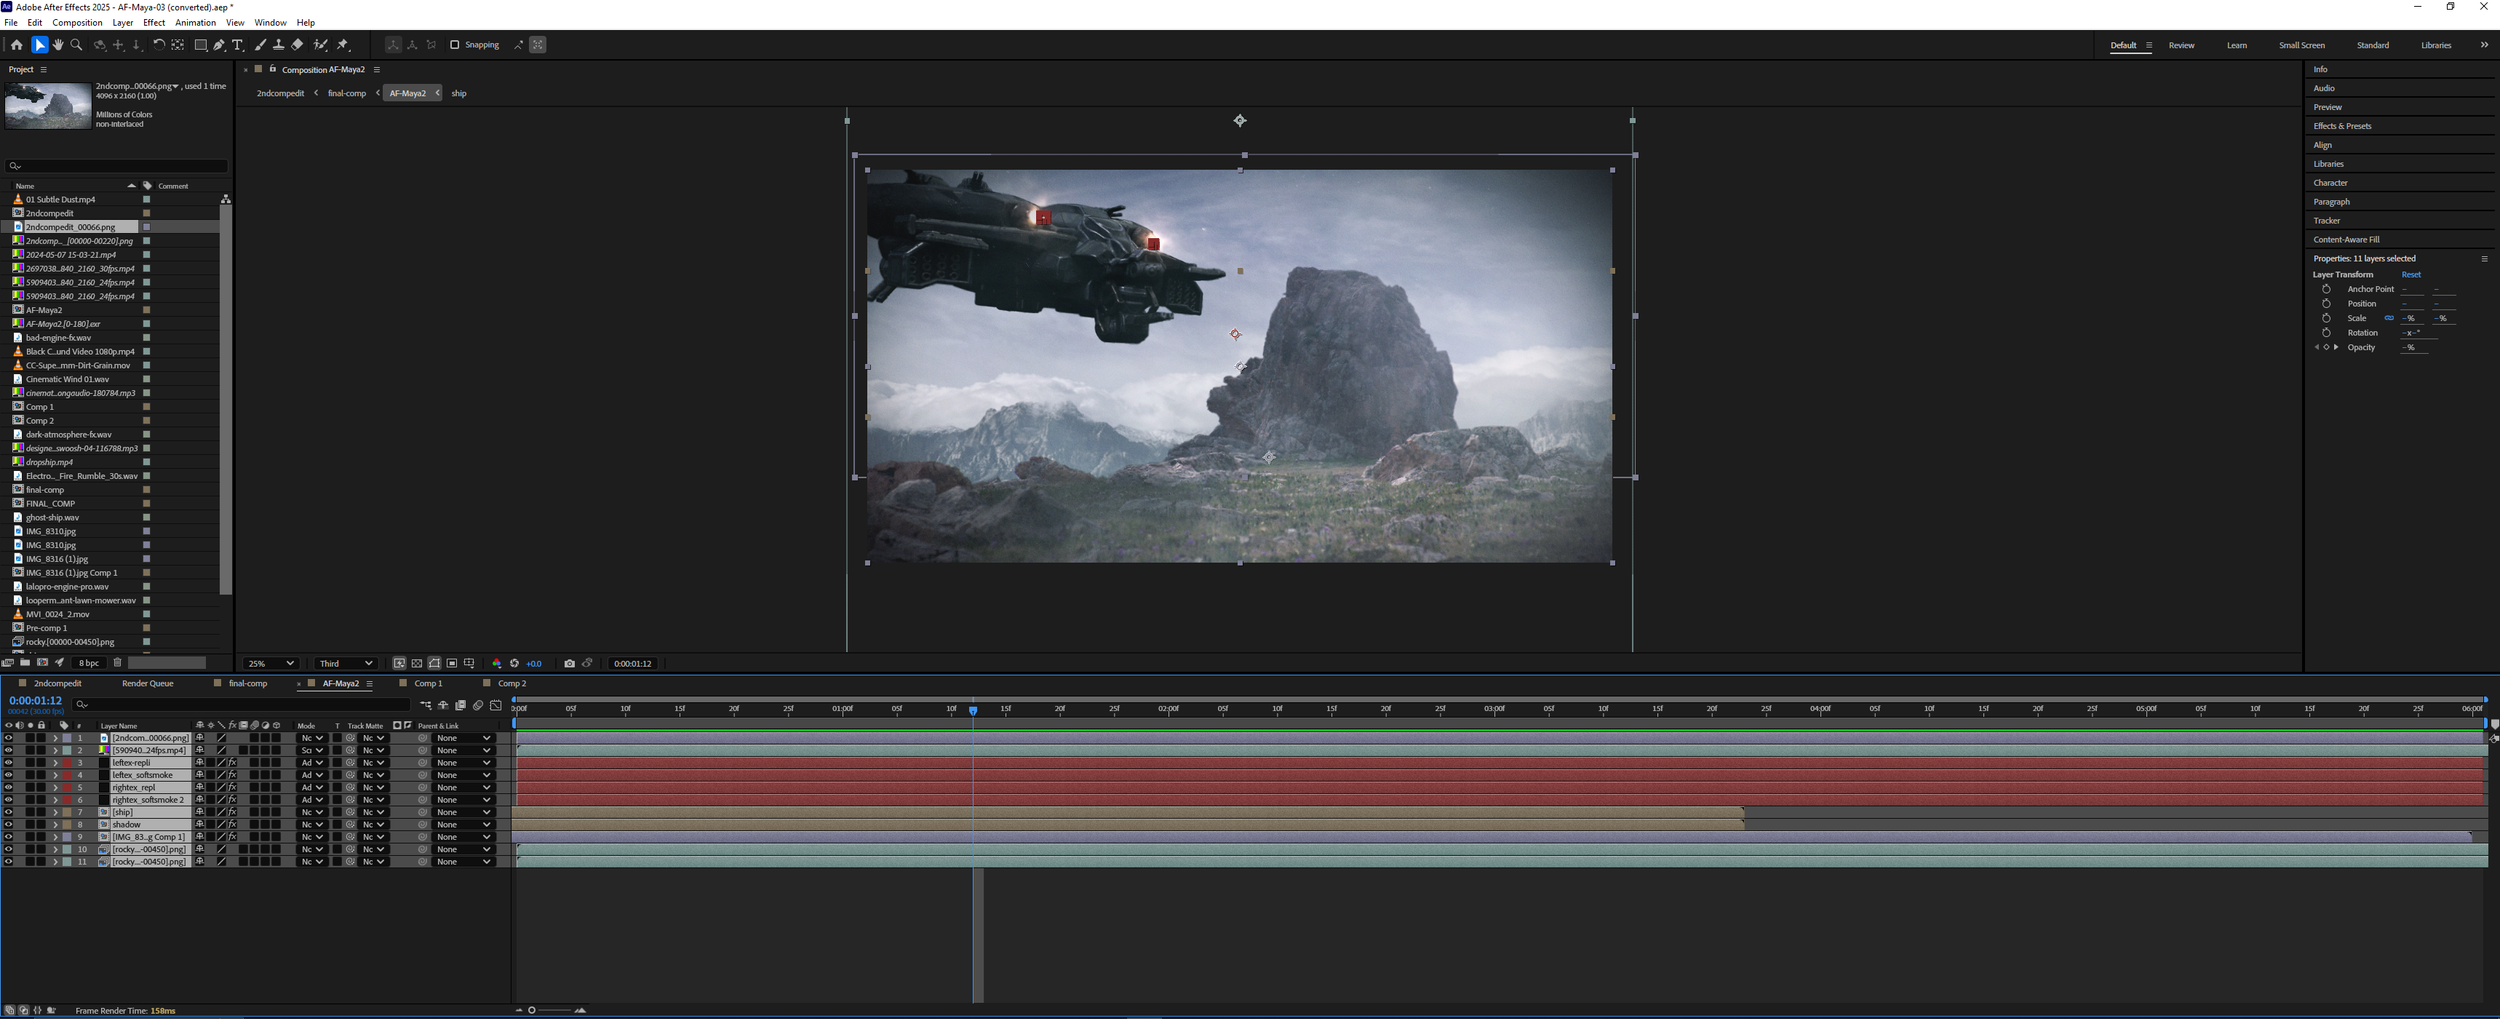Select the Puppet Pin tool
Image resolution: width=2500 pixels, height=1019 pixels.
pyautogui.click(x=343, y=45)
